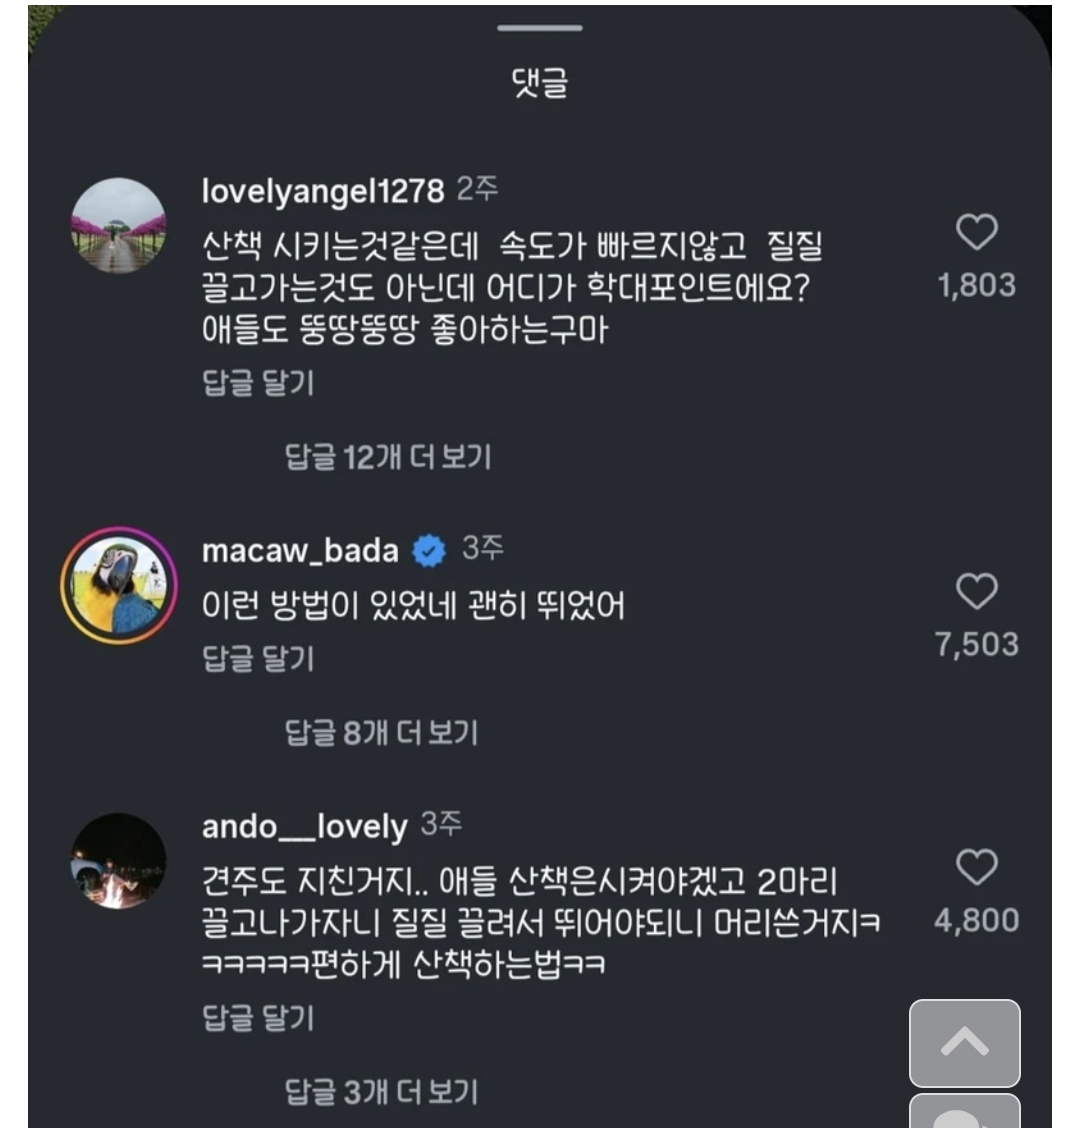Reply to macaw_bada via 답글 달기
The width and height of the screenshot is (1080, 1128).
coord(258,659)
